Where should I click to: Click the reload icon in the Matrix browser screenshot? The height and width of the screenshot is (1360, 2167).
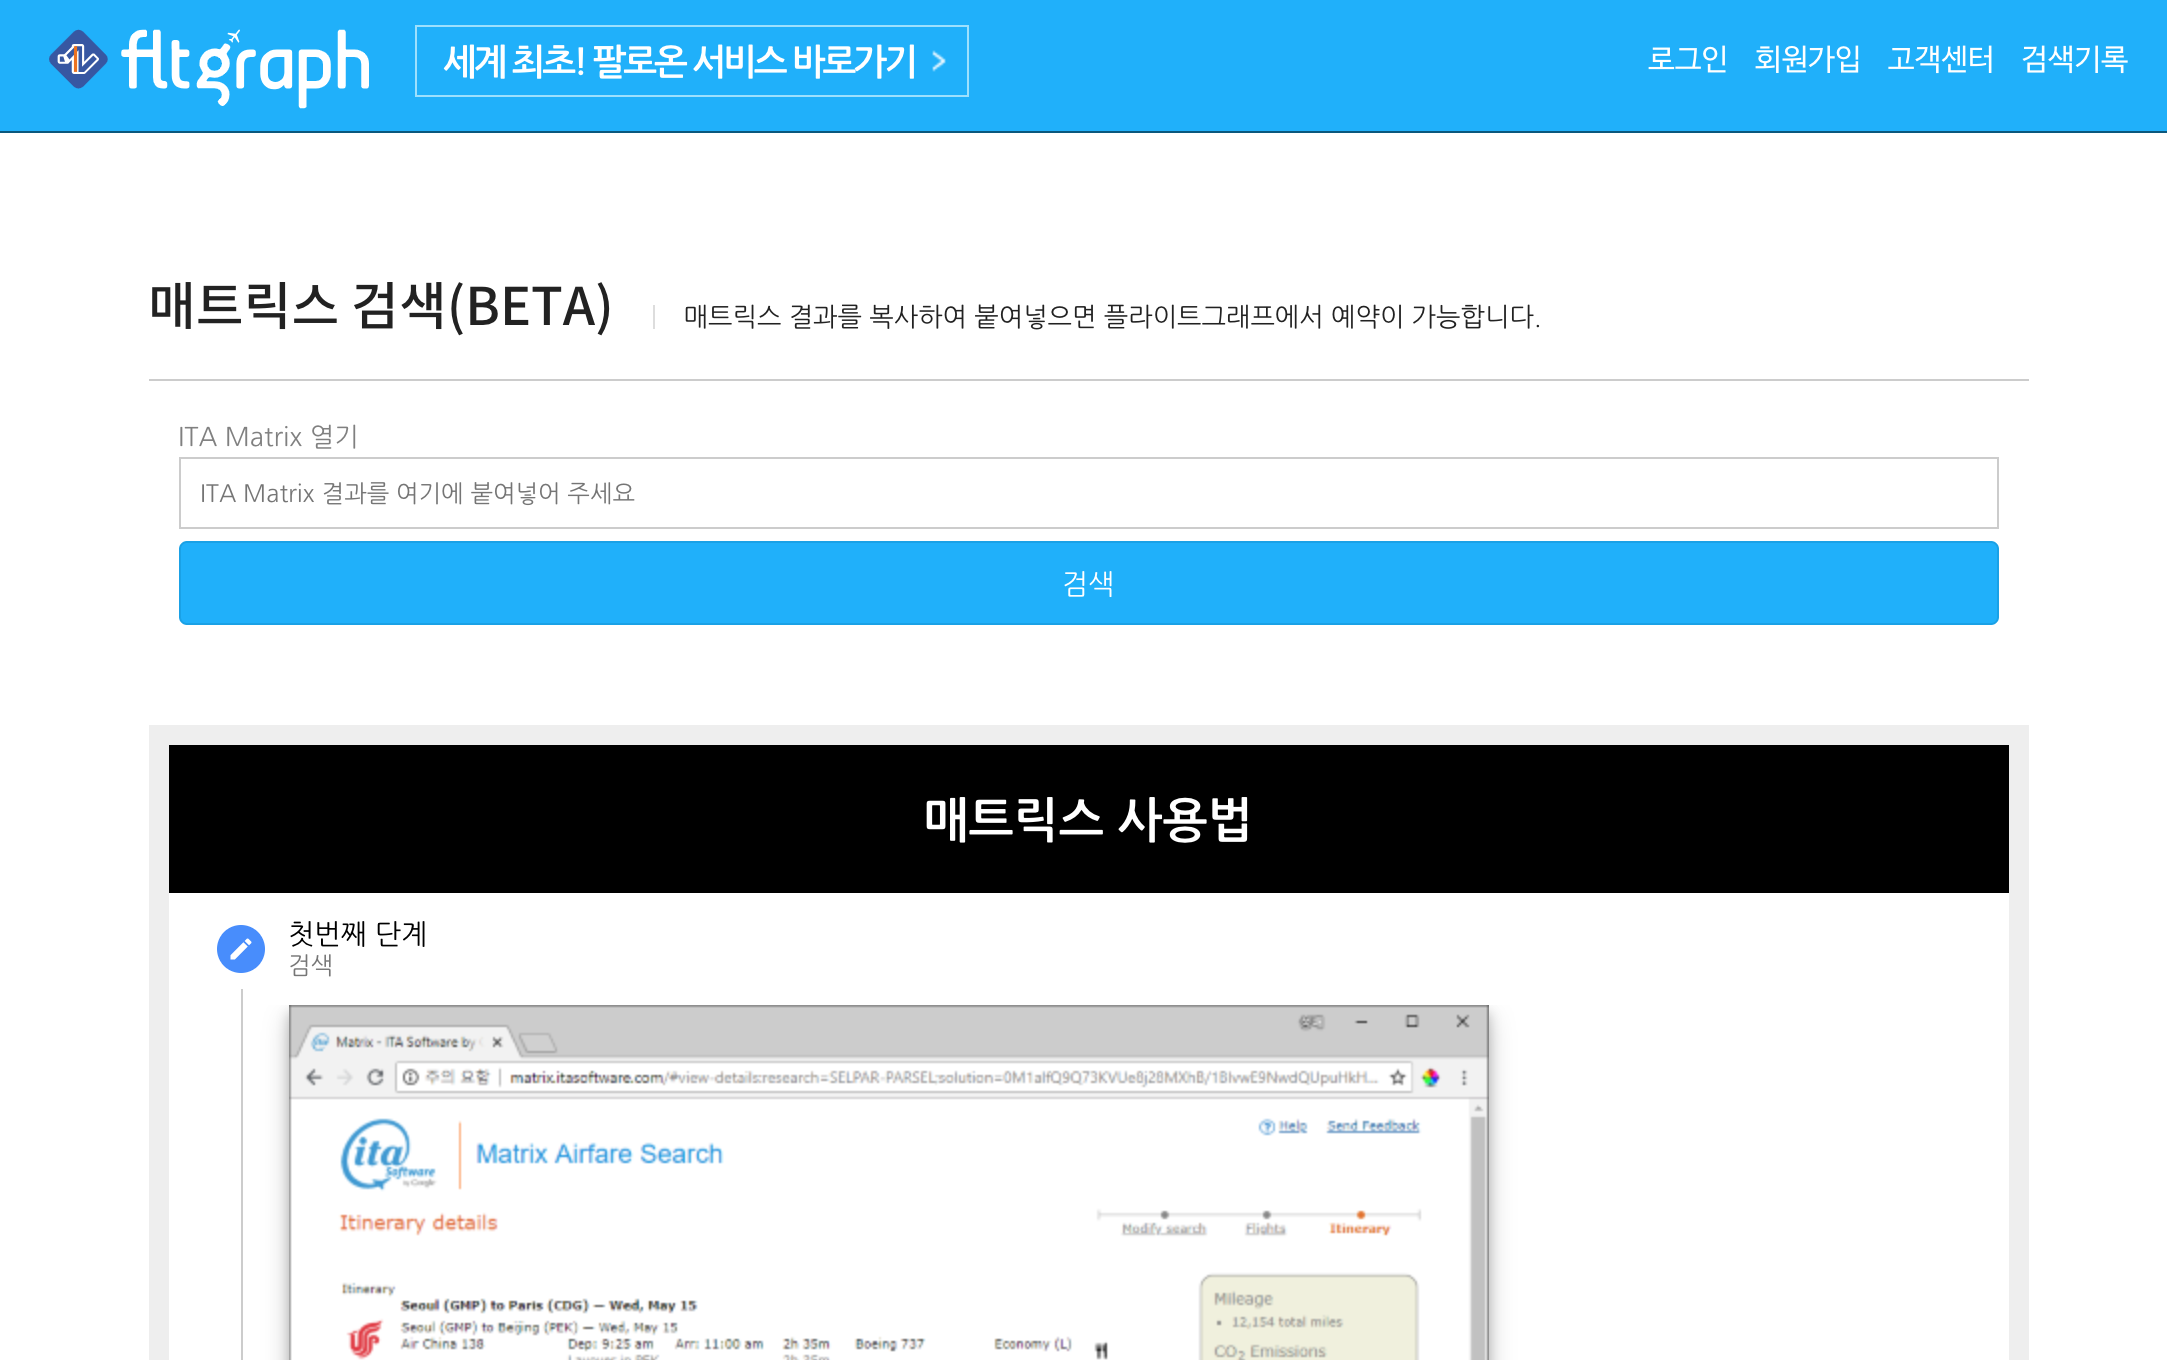[377, 1078]
